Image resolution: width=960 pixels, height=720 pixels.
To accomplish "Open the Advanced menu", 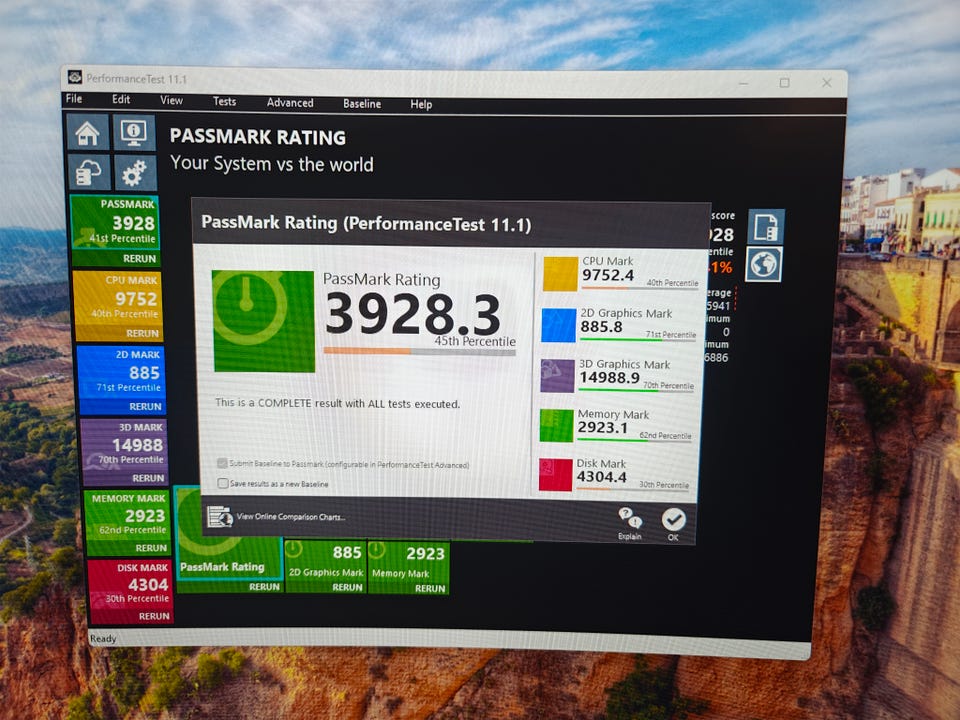I will point(290,103).
